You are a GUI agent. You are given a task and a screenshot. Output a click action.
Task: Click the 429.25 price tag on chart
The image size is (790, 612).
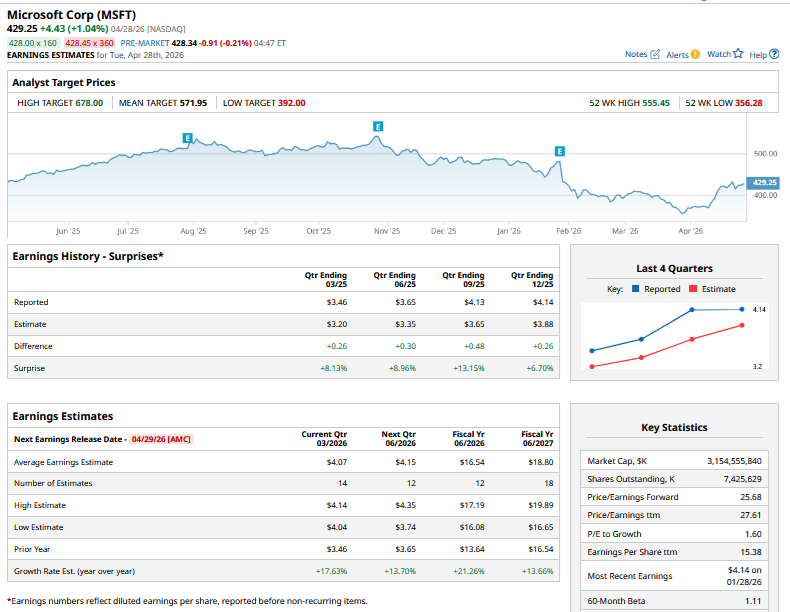click(x=763, y=183)
